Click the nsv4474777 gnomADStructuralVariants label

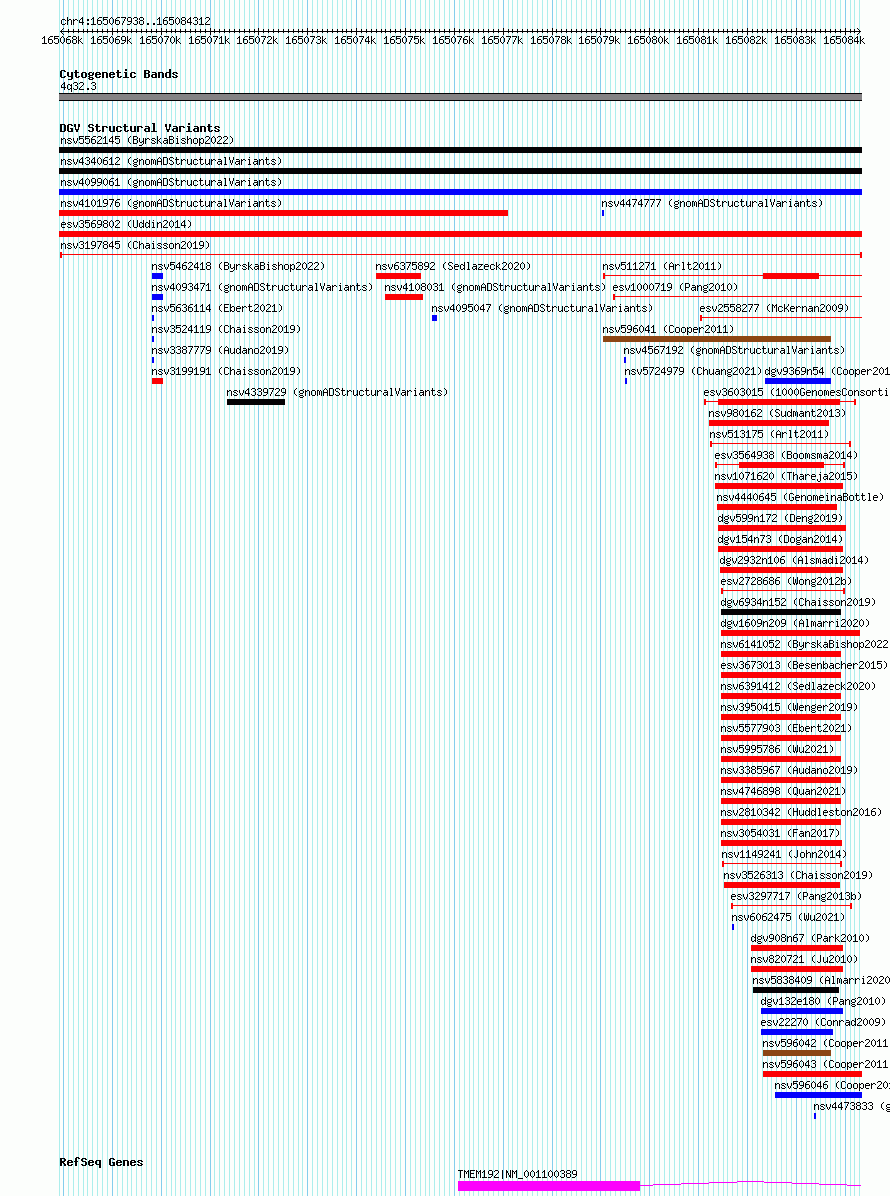(x=712, y=204)
